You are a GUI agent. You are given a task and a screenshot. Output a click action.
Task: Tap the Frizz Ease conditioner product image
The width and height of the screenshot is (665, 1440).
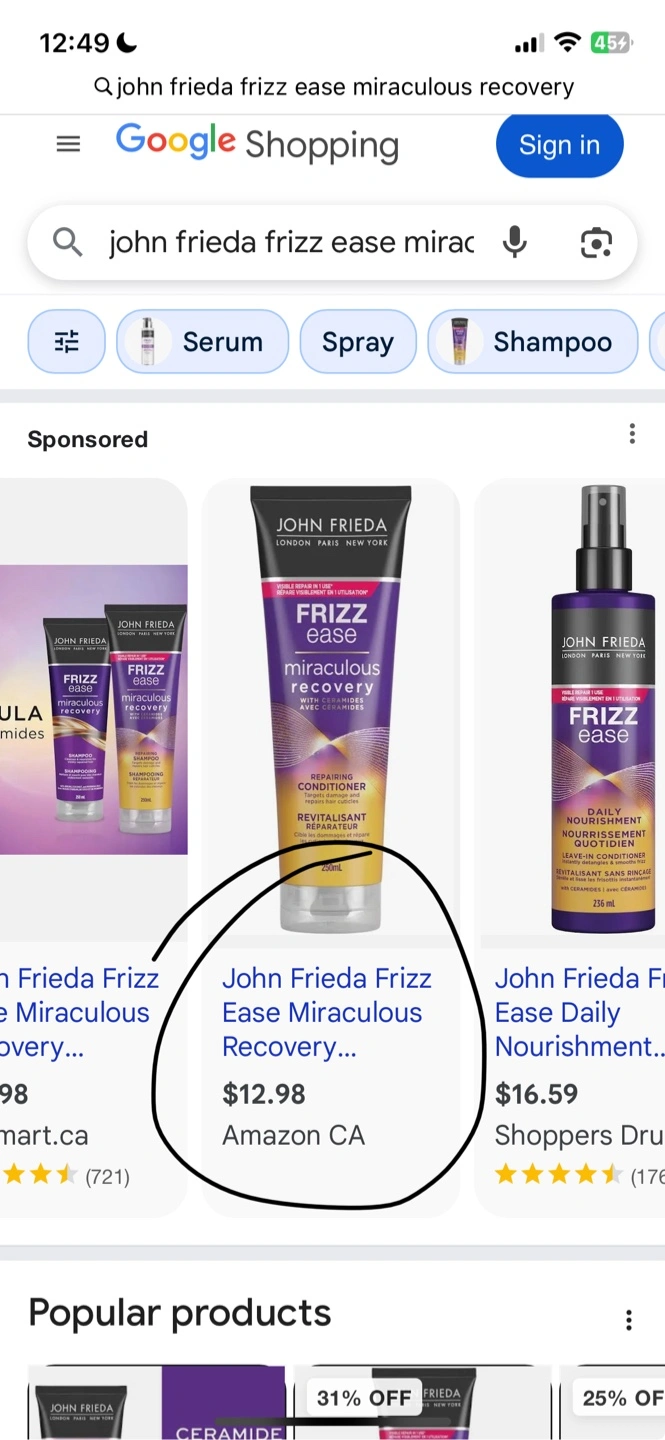(x=331, y=709)
